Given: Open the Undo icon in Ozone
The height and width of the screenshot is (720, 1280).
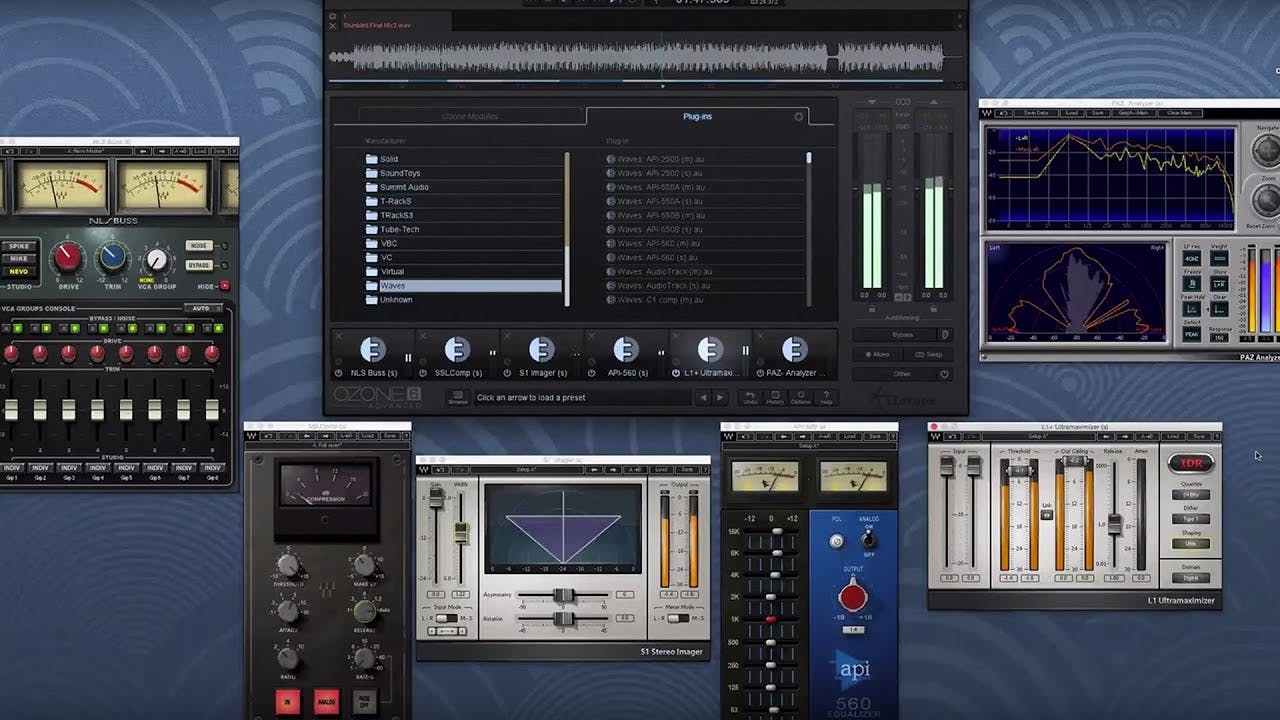Looking at the screenshot, I should 750,397.
